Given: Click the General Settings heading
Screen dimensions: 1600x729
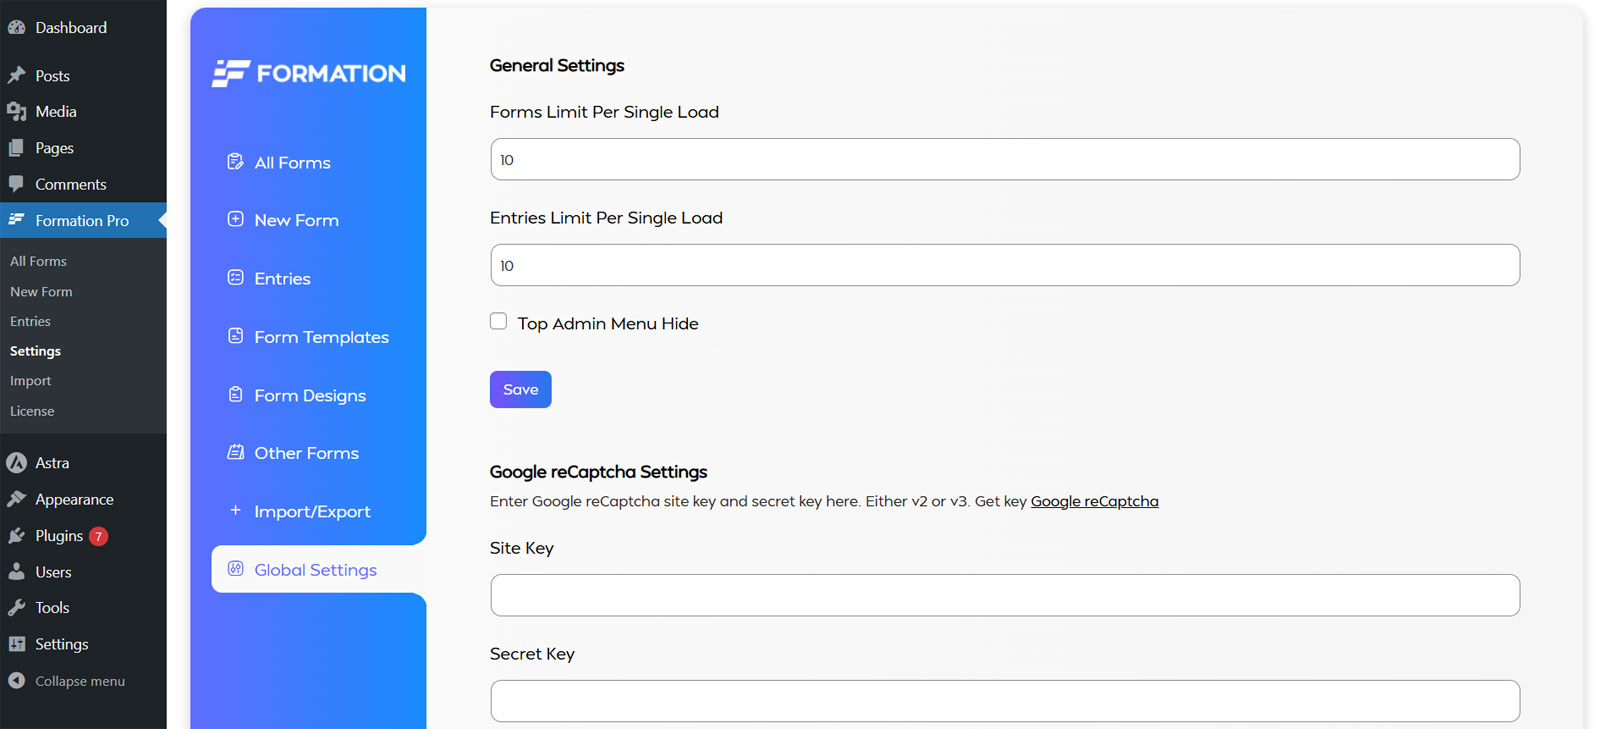Looking at the screenshot, I should [x=557, y=65].
